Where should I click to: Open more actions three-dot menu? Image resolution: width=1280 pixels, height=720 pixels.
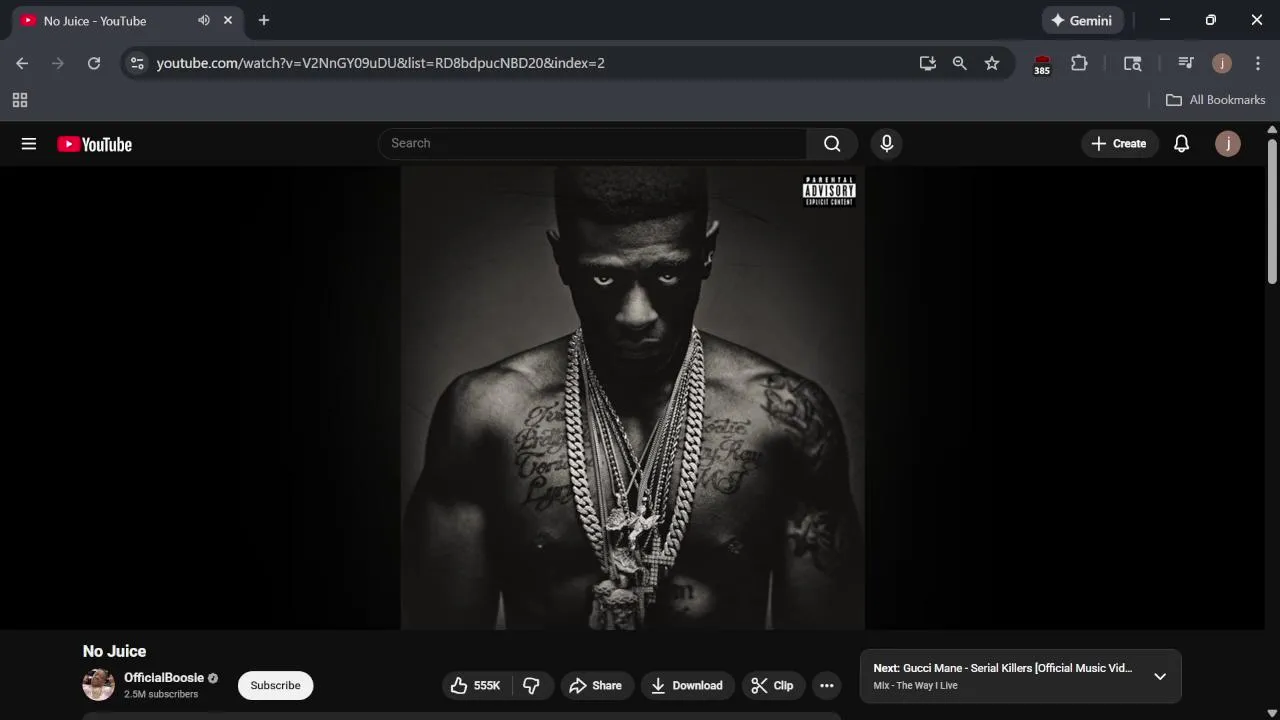(x=827, y=685)
